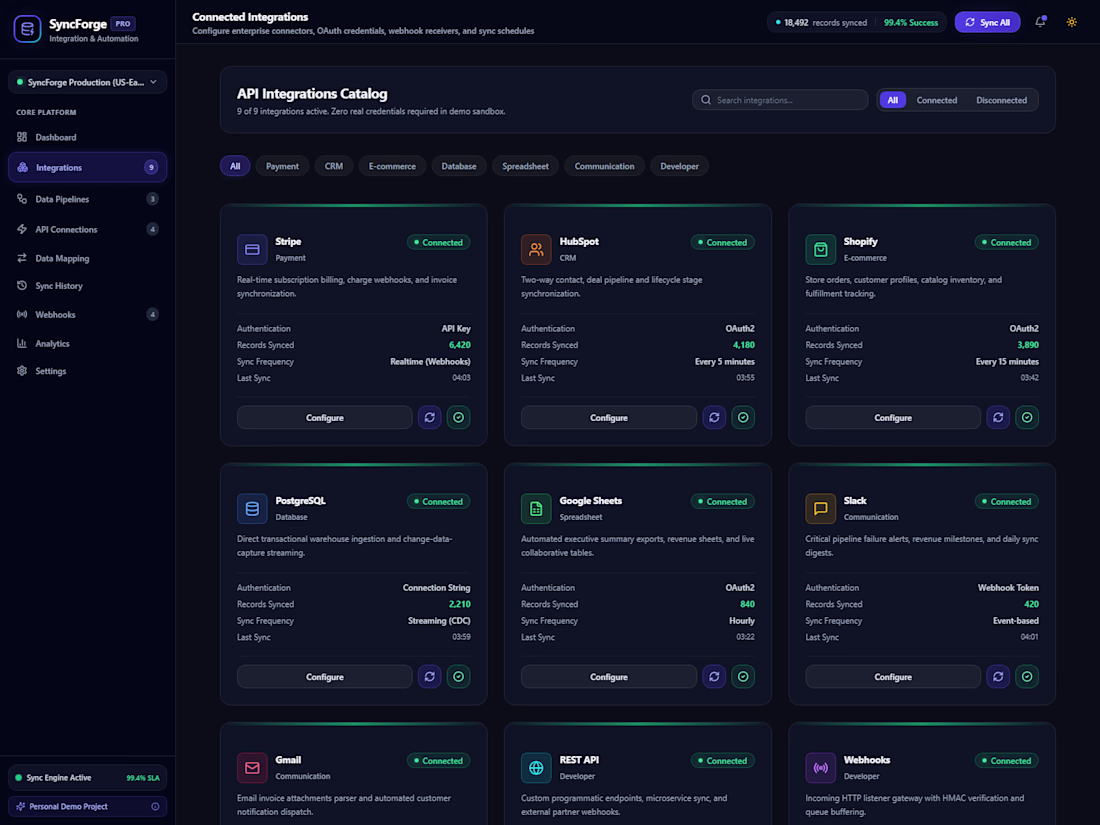Configure the PostgreSQL integration

(x=325, y=677)
